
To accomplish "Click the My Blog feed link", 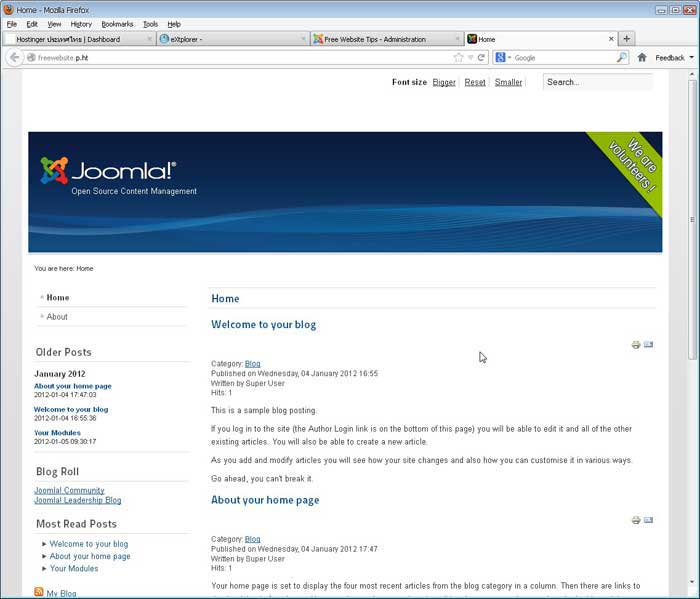I will (61, 593).
